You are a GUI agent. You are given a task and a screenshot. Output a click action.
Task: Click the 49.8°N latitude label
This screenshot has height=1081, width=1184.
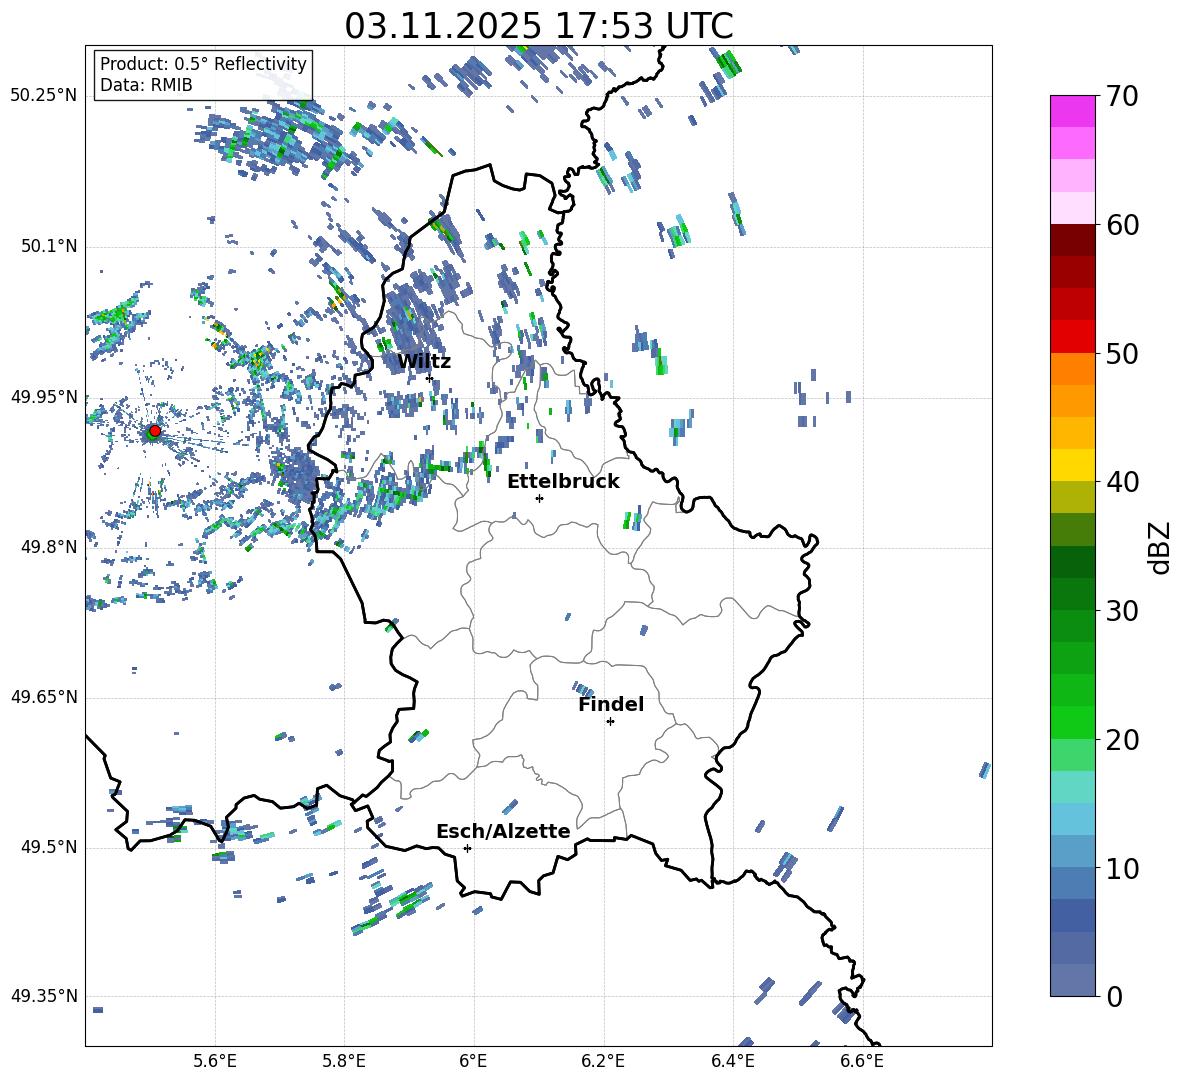[48, 547]
